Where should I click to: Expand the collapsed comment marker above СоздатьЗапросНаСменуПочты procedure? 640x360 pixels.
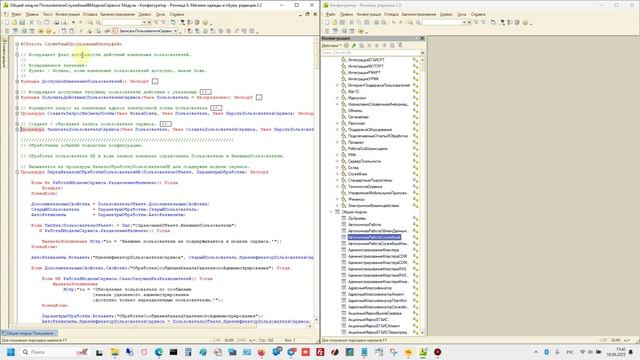click(216, 108)
